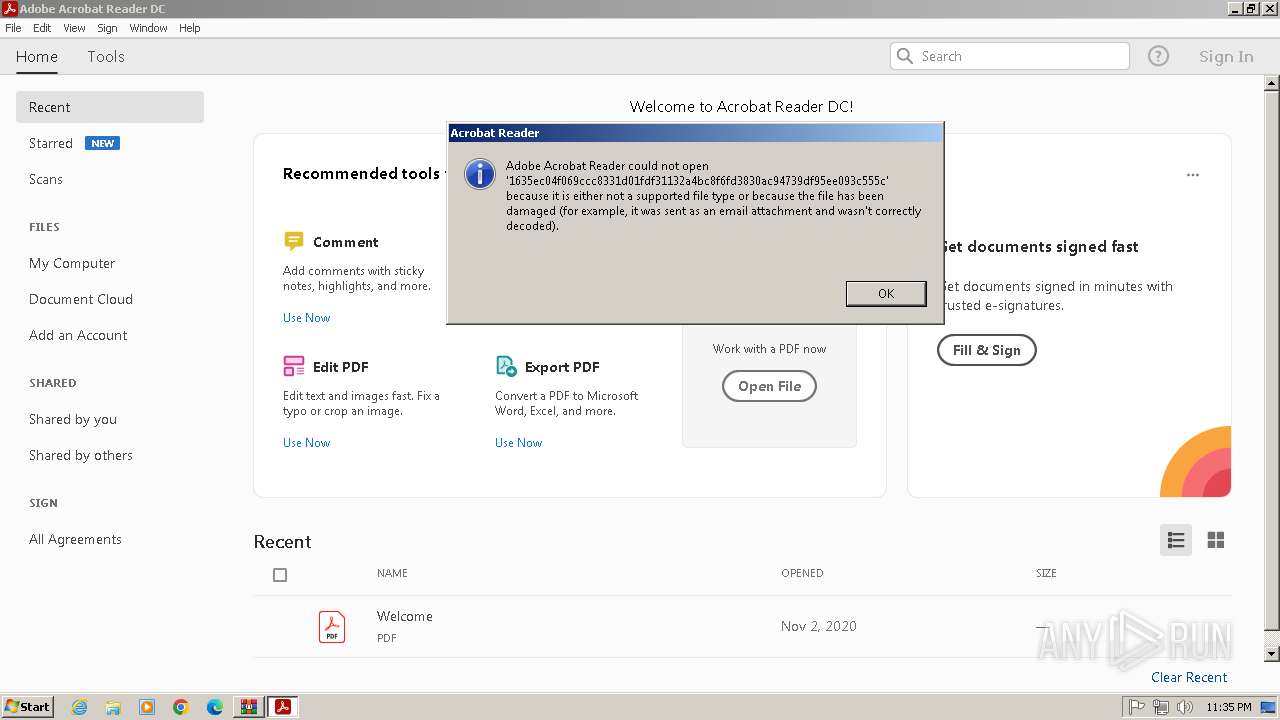Click the Welcome PDF file icon
The height and width of the screenshot is (720, 1280).
(x=332, y=626)
